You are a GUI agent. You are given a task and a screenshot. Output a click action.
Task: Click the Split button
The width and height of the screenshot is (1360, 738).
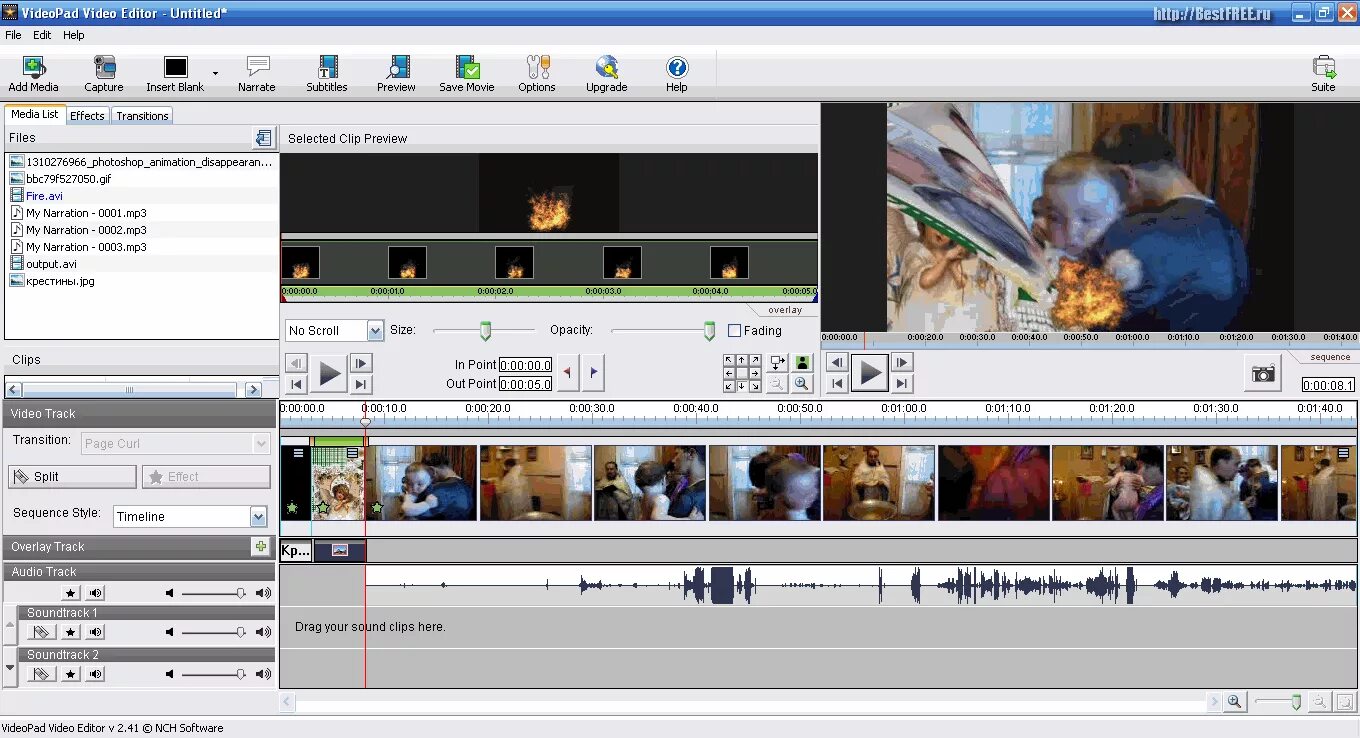73,476
